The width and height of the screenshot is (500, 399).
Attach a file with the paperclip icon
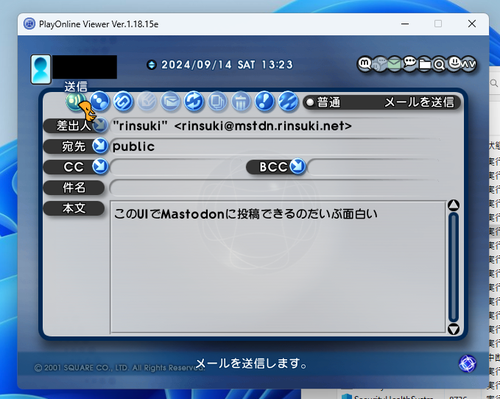[x=123, y=101]
